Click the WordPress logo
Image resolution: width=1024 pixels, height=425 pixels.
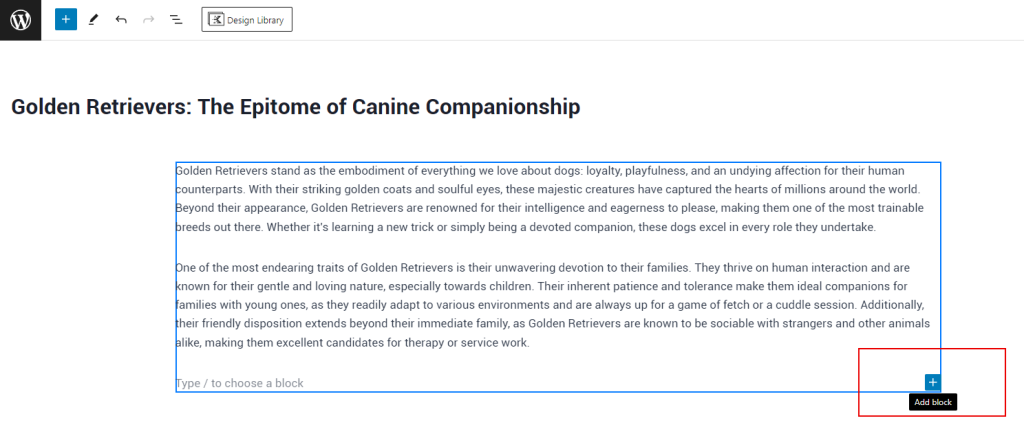[x=20, y=20]
